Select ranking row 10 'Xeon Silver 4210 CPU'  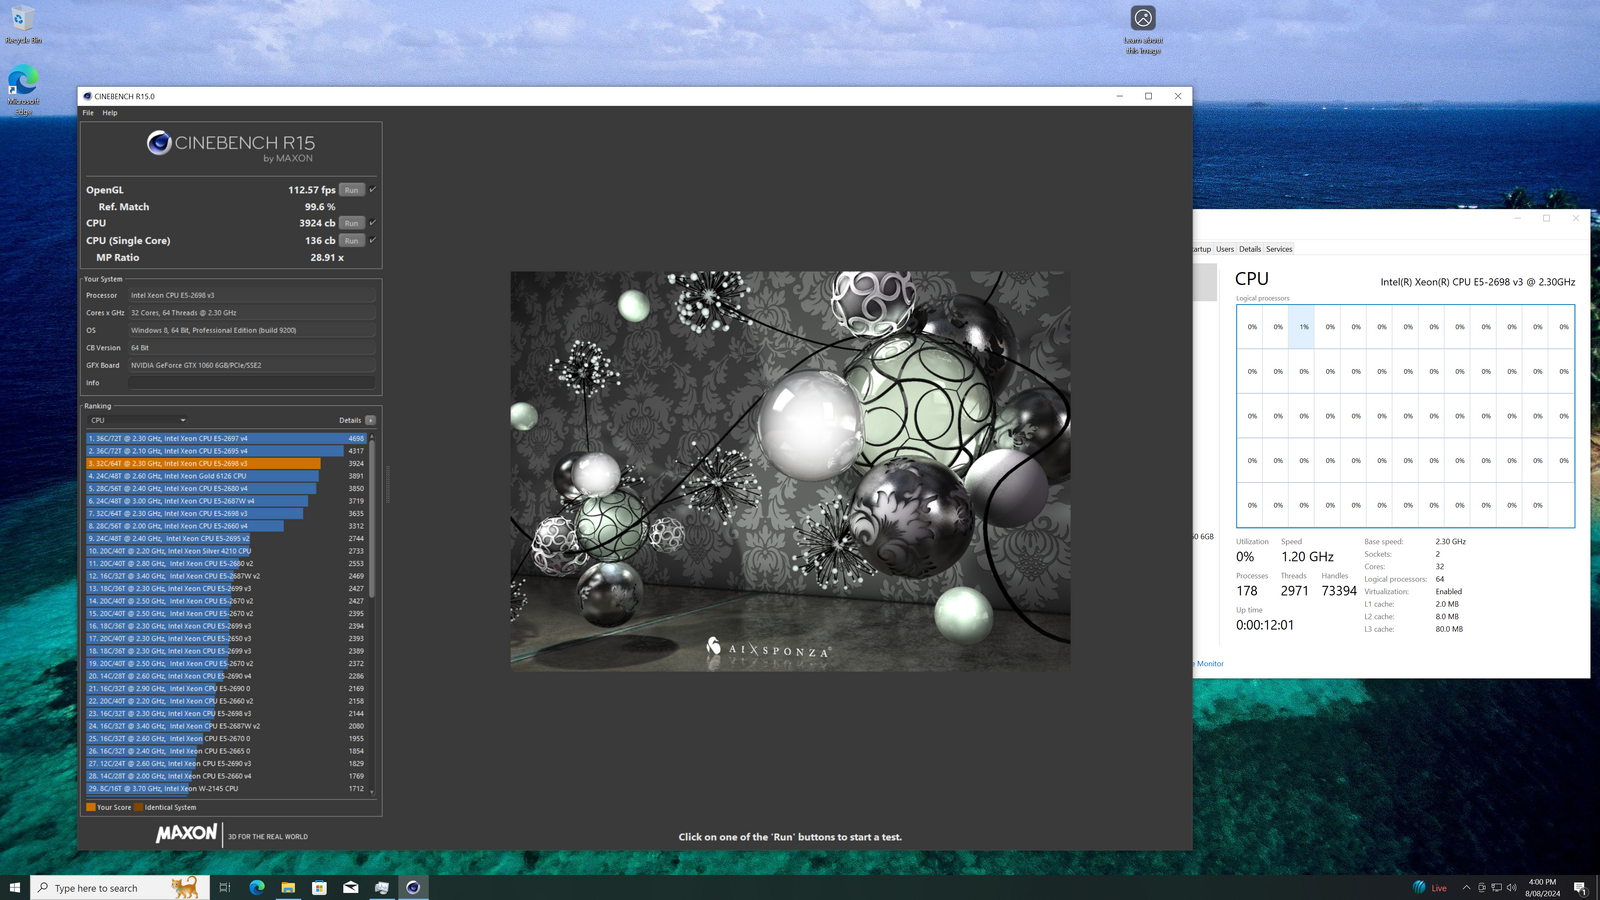point(226,551)
